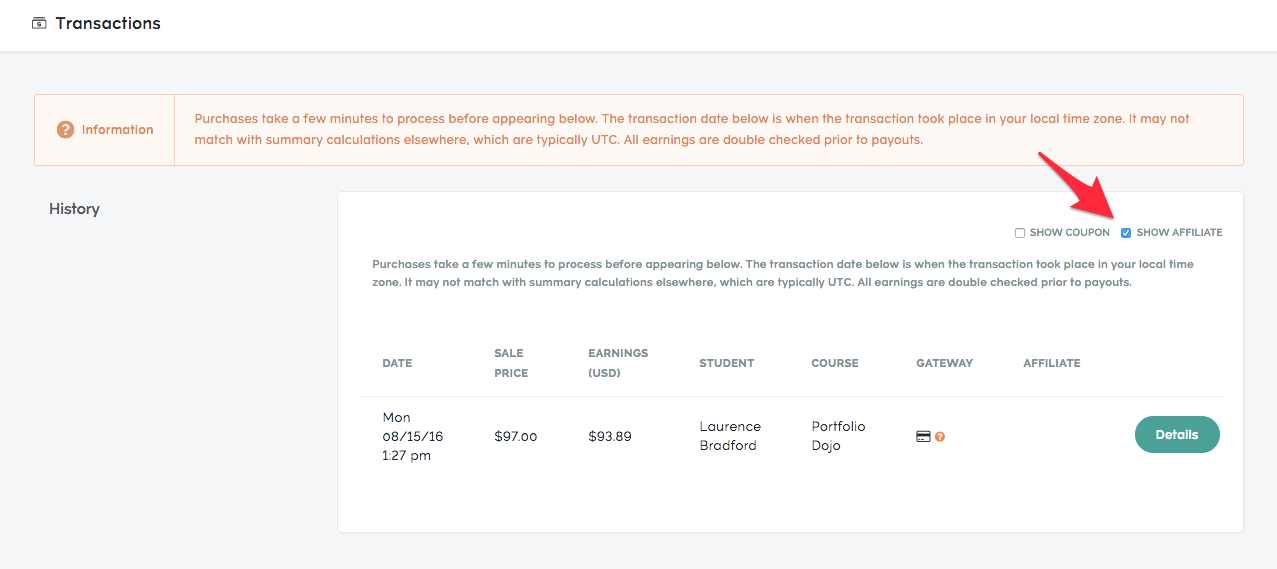
Task: Enable the Show Coupon checkbox
Action: (1020, 233)
